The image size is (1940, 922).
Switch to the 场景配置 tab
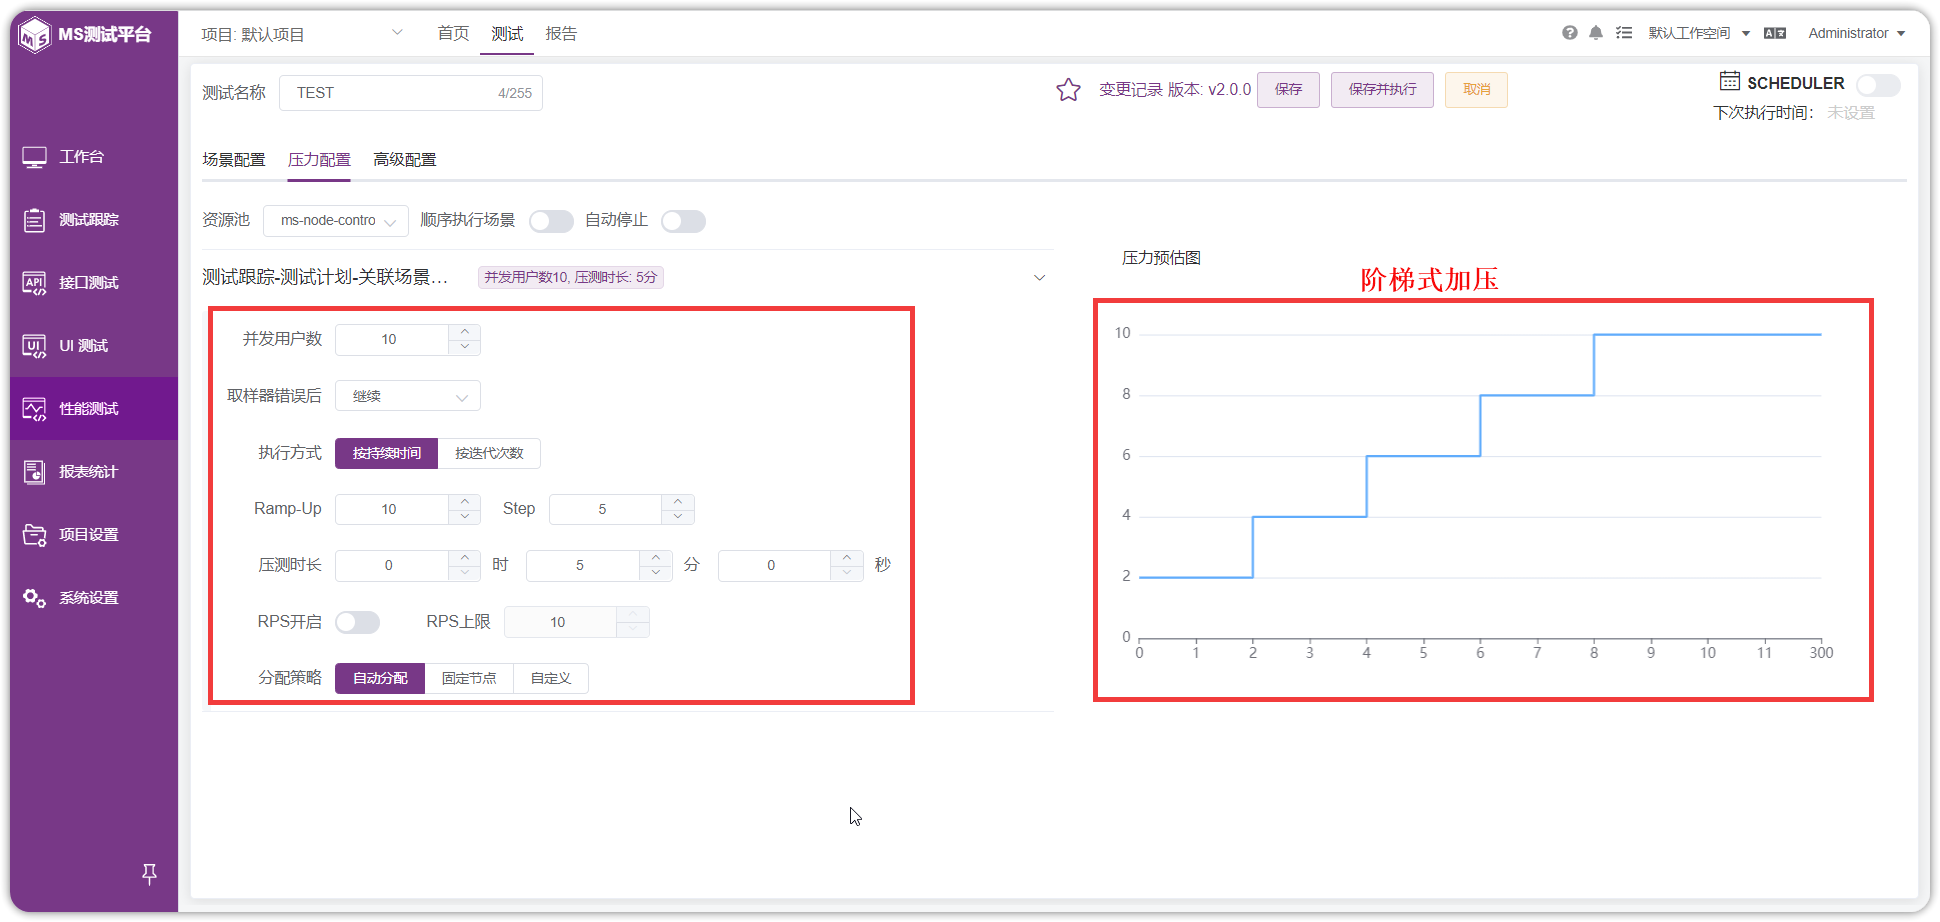pos(234,160)
